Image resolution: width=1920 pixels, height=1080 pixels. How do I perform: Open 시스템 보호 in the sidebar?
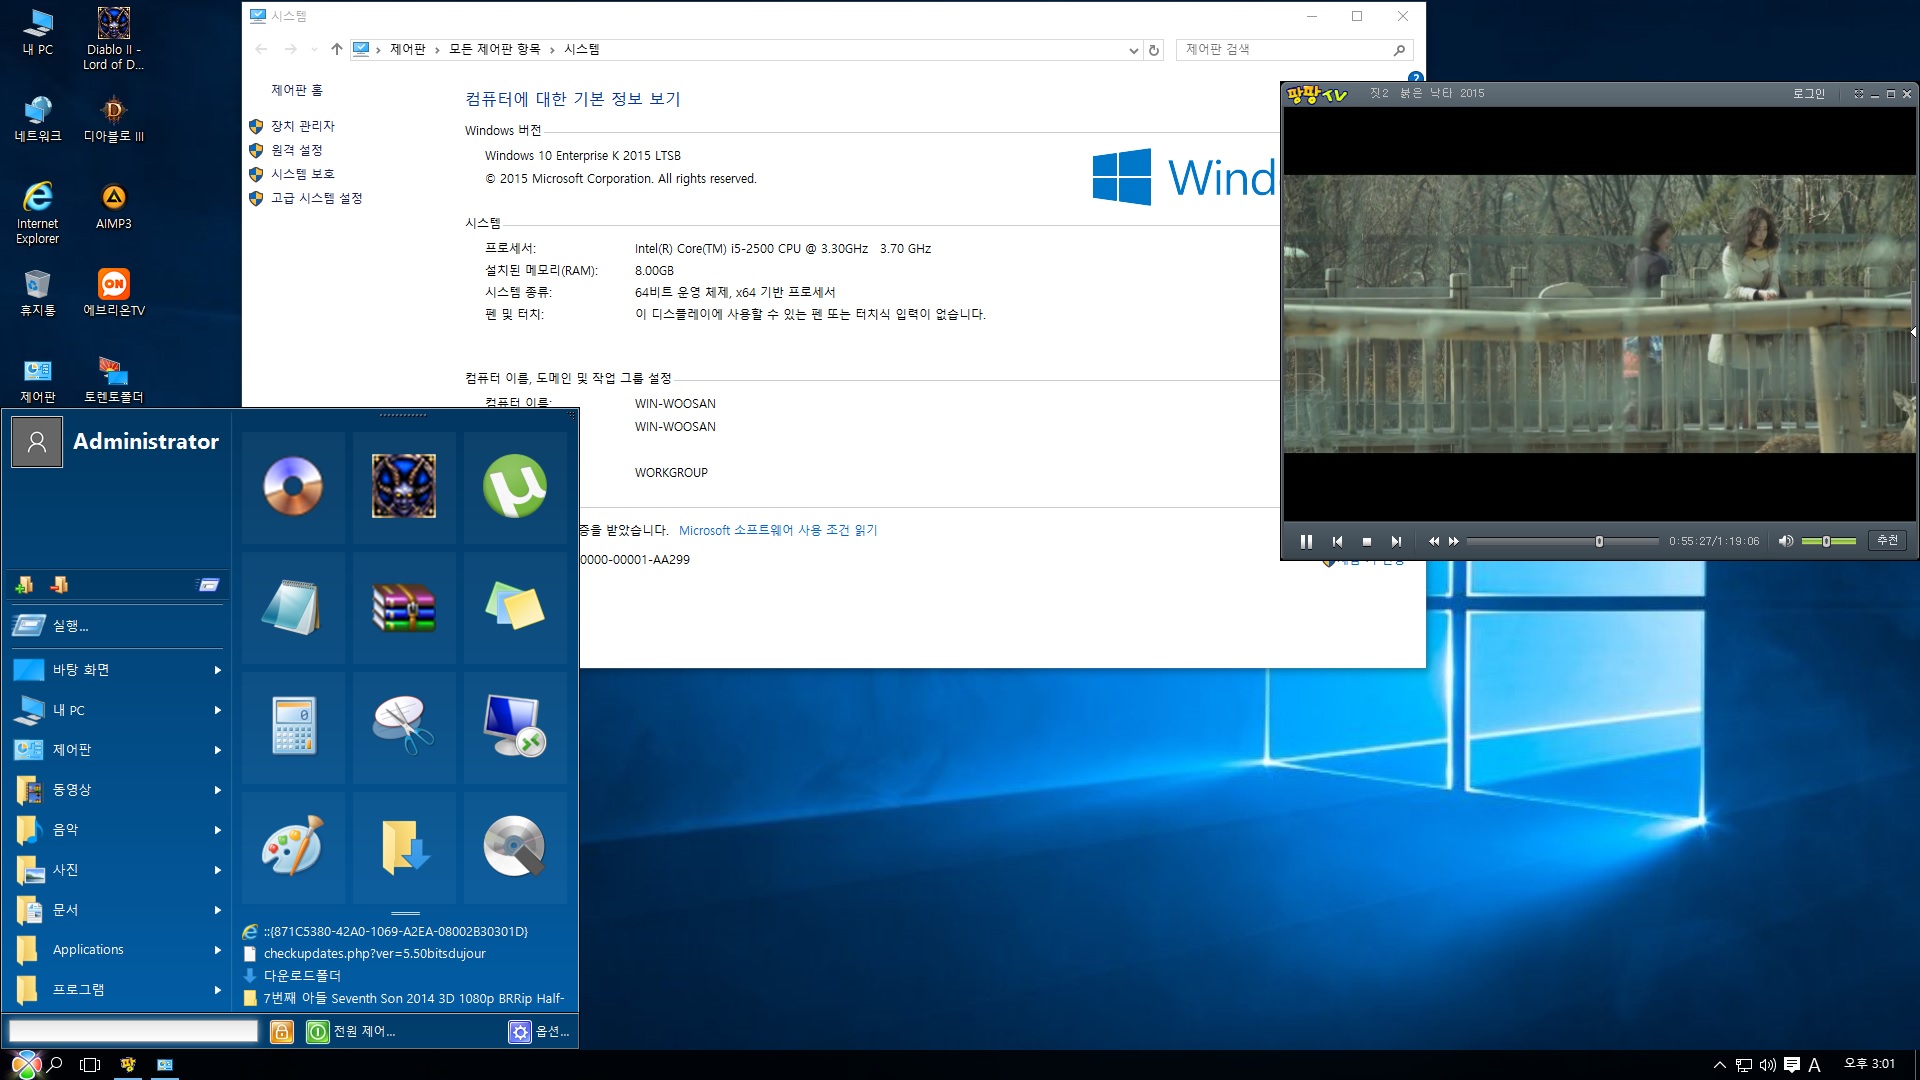click(x=303, y=174)
